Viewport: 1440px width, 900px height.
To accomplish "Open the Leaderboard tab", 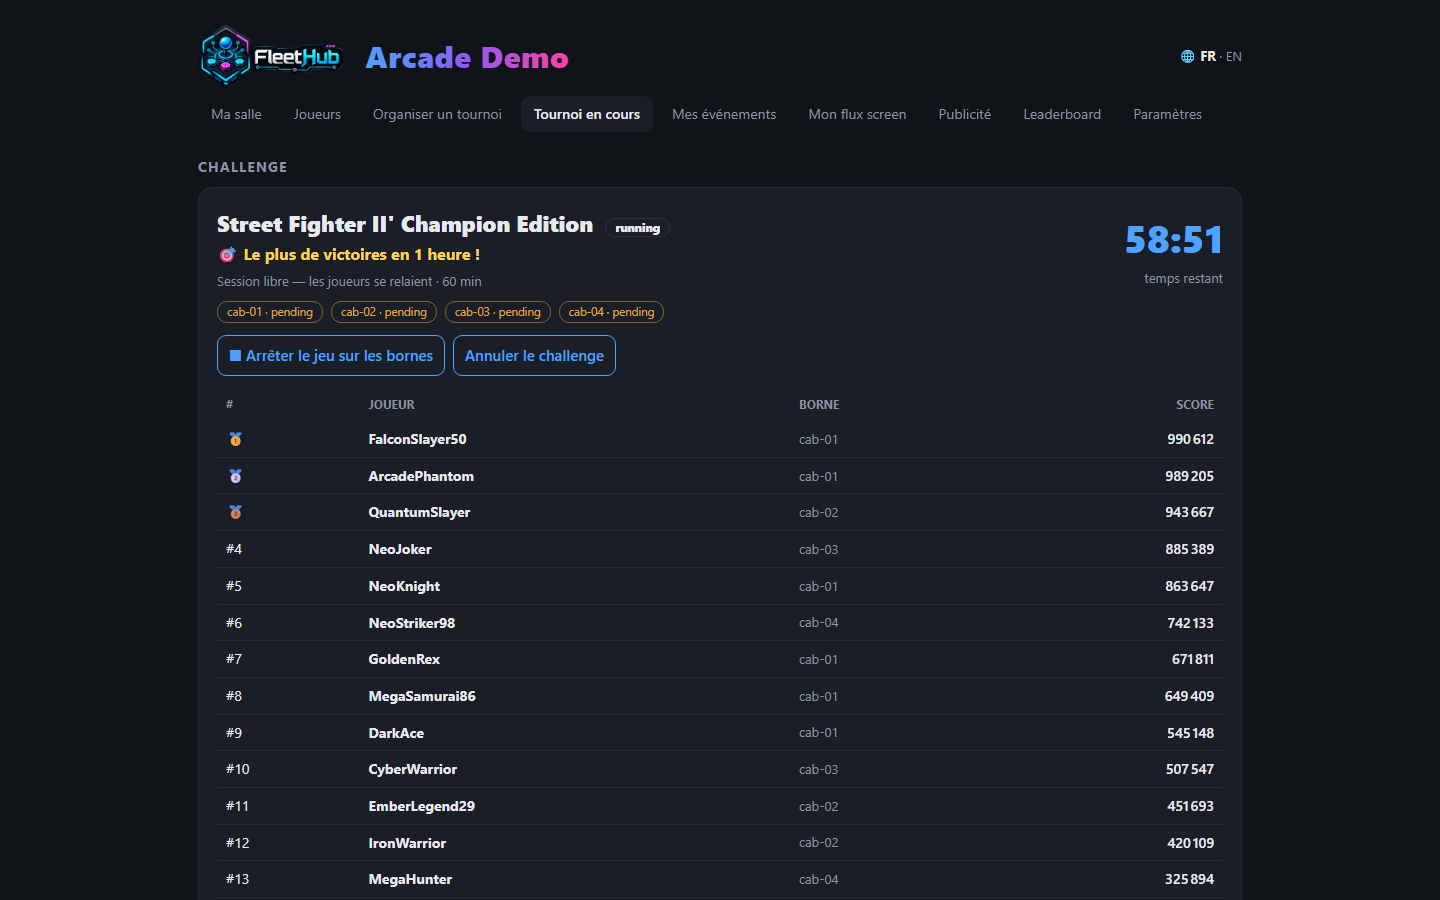I will point(1062,114).
